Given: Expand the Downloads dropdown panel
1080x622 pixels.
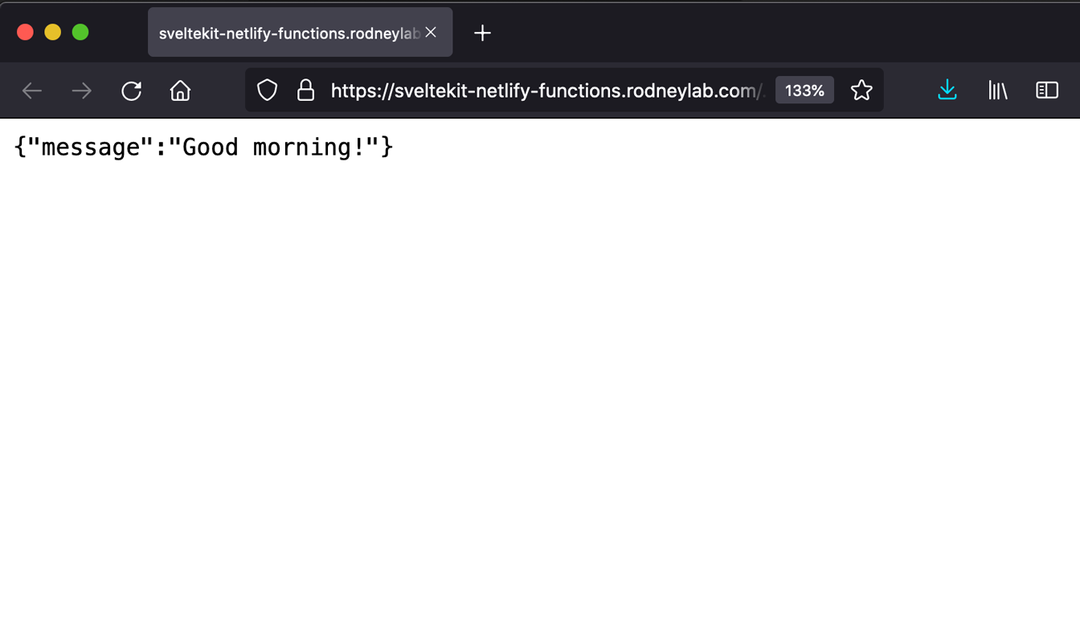Looking at the screenshot, I should 947,90.
